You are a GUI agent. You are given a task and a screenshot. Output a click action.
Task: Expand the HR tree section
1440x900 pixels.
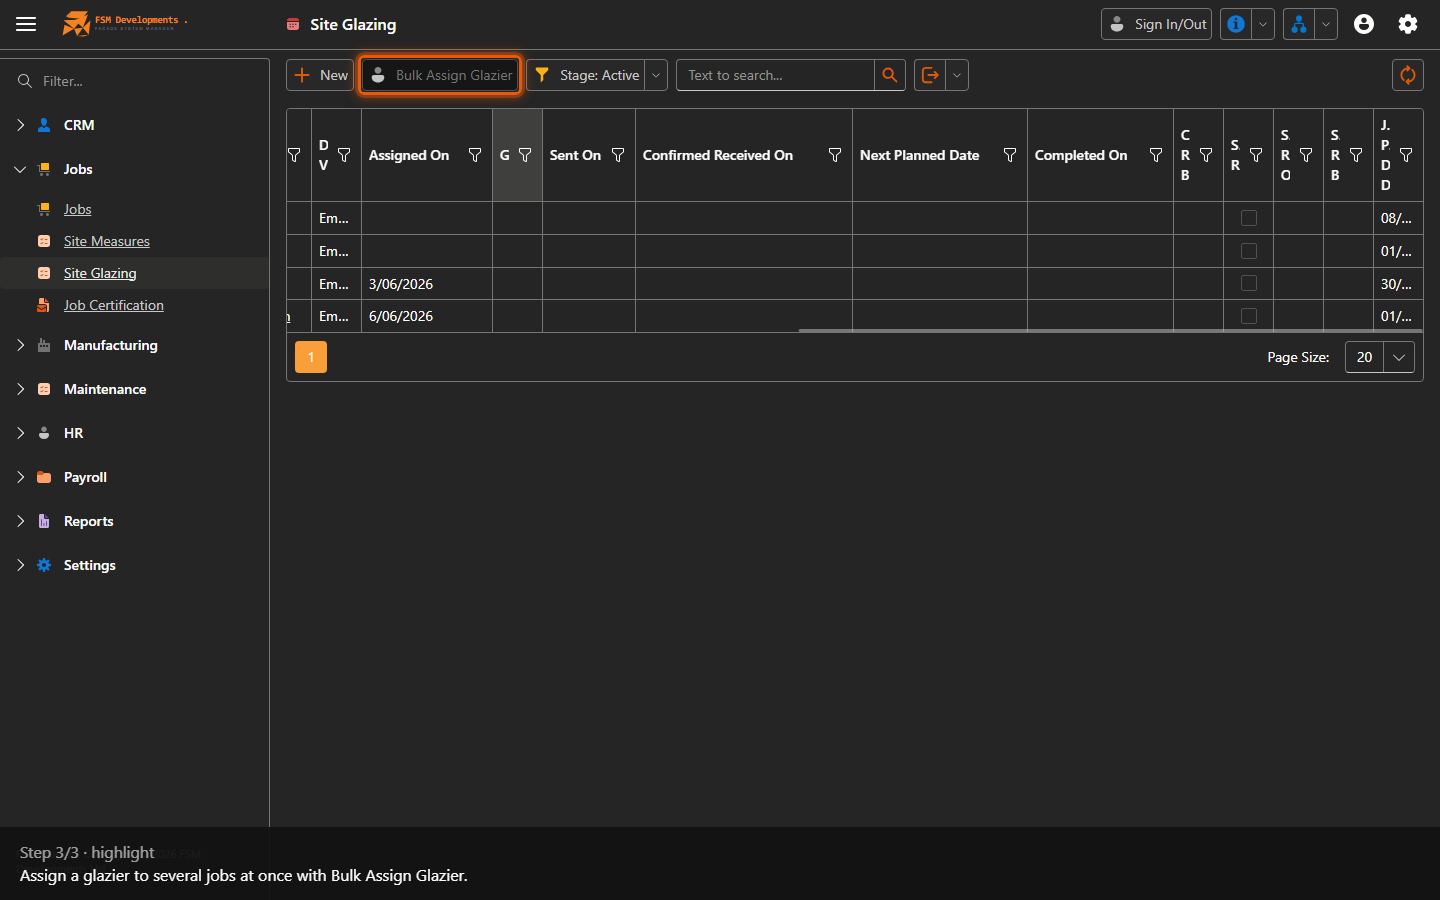20,433
